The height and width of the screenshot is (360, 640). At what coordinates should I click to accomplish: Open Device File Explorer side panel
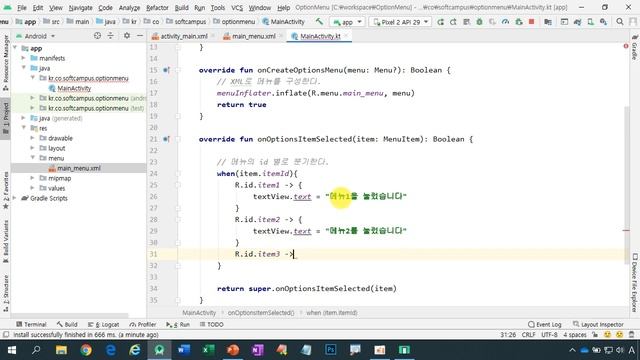point(635,283)
